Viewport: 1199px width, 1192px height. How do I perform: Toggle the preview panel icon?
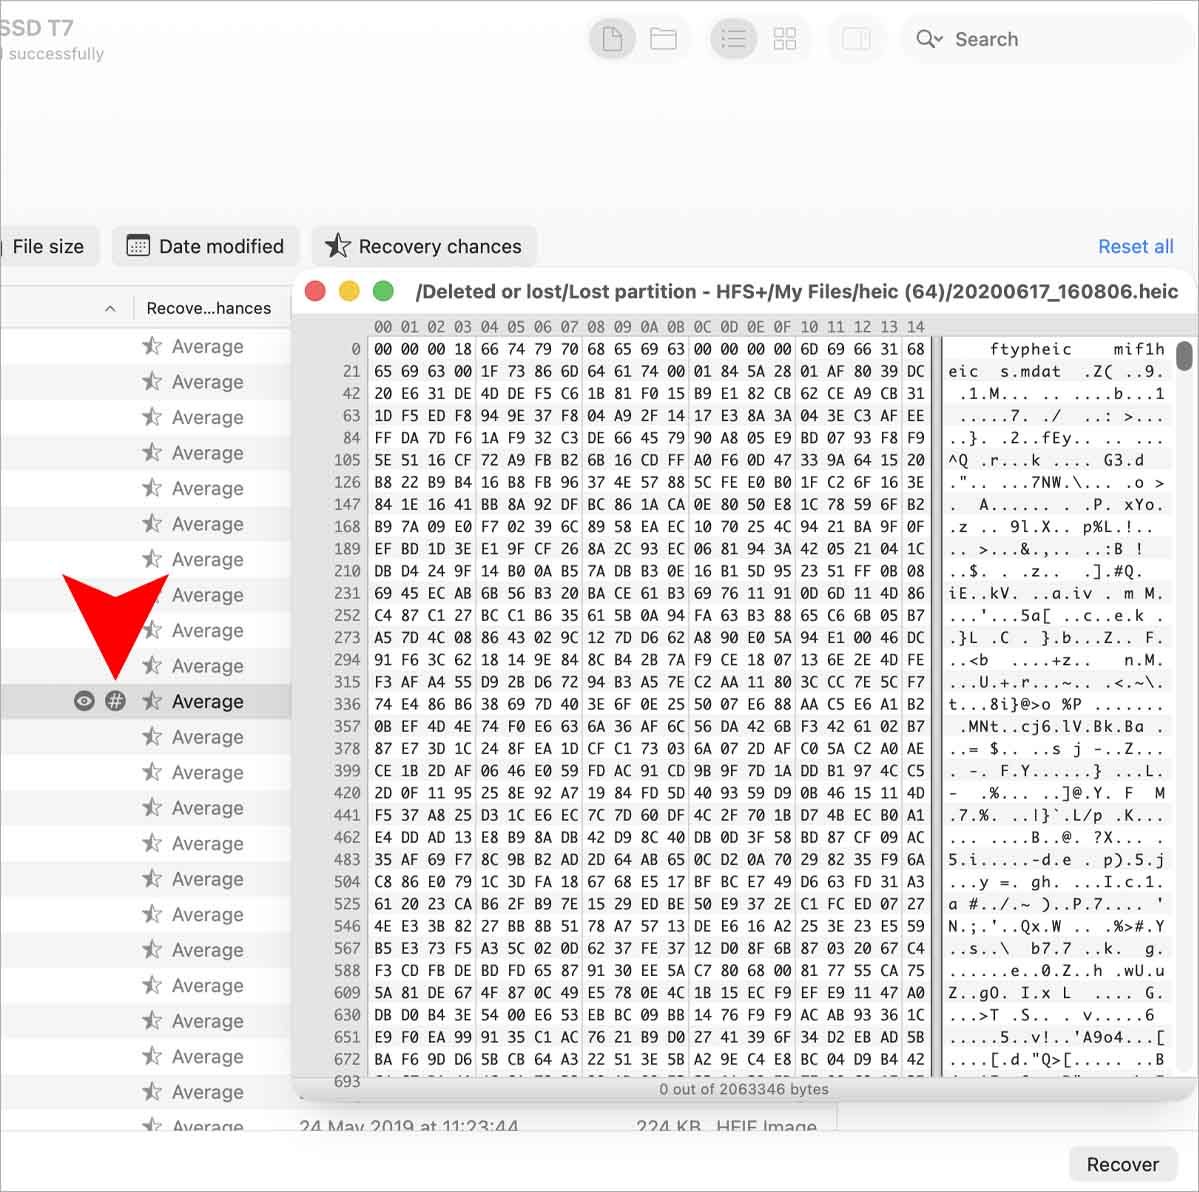tap(857, 38)
